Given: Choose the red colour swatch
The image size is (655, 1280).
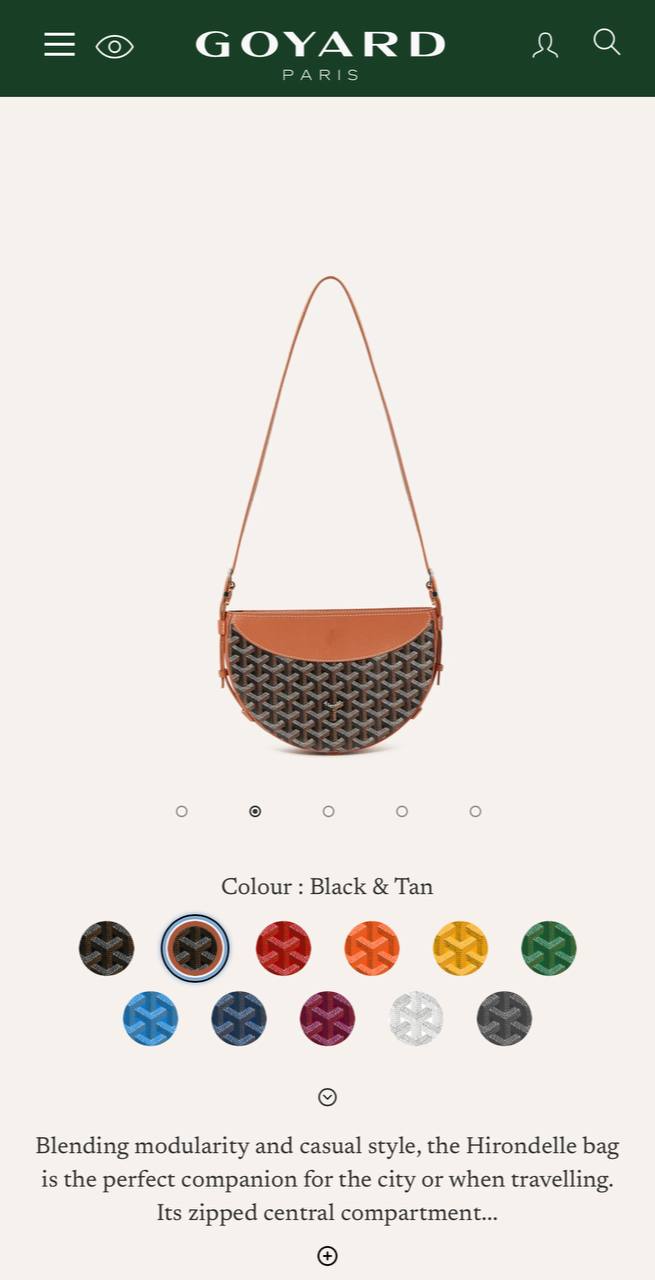Looking at the screenshot, I should click(283, 948).
